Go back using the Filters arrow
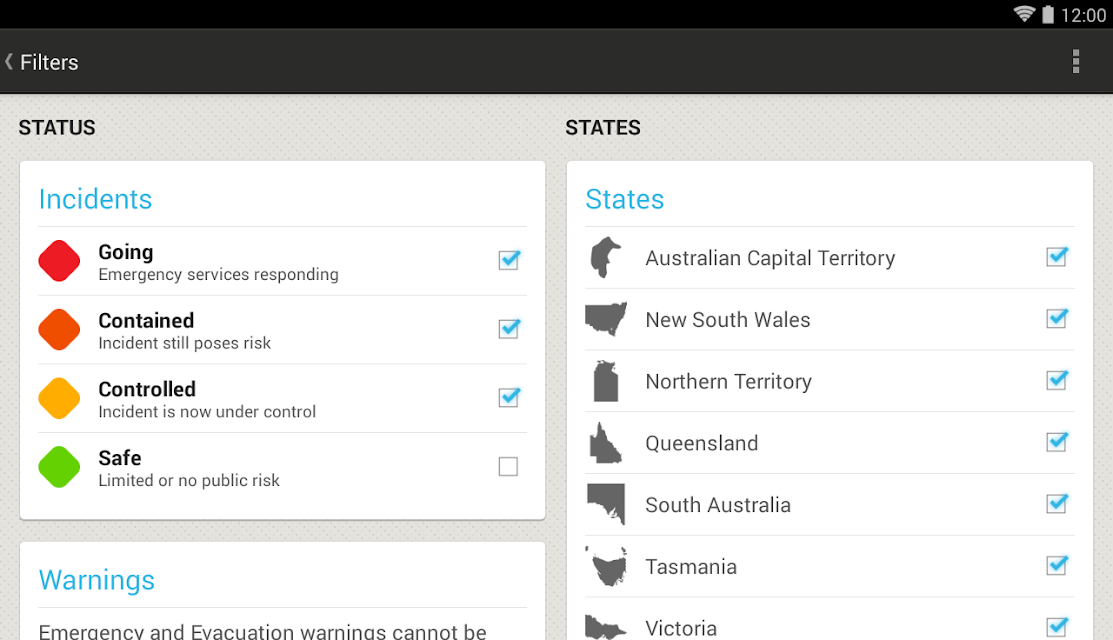The height and width of the screenshot is (640, 1113). point(9,61)
